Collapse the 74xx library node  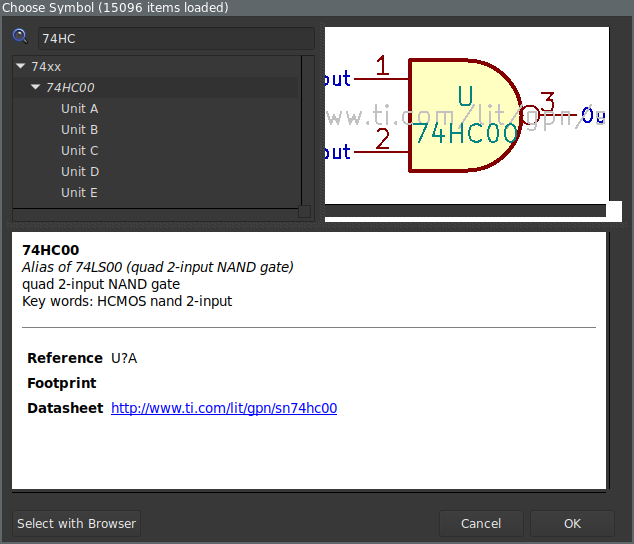point(21,66)
